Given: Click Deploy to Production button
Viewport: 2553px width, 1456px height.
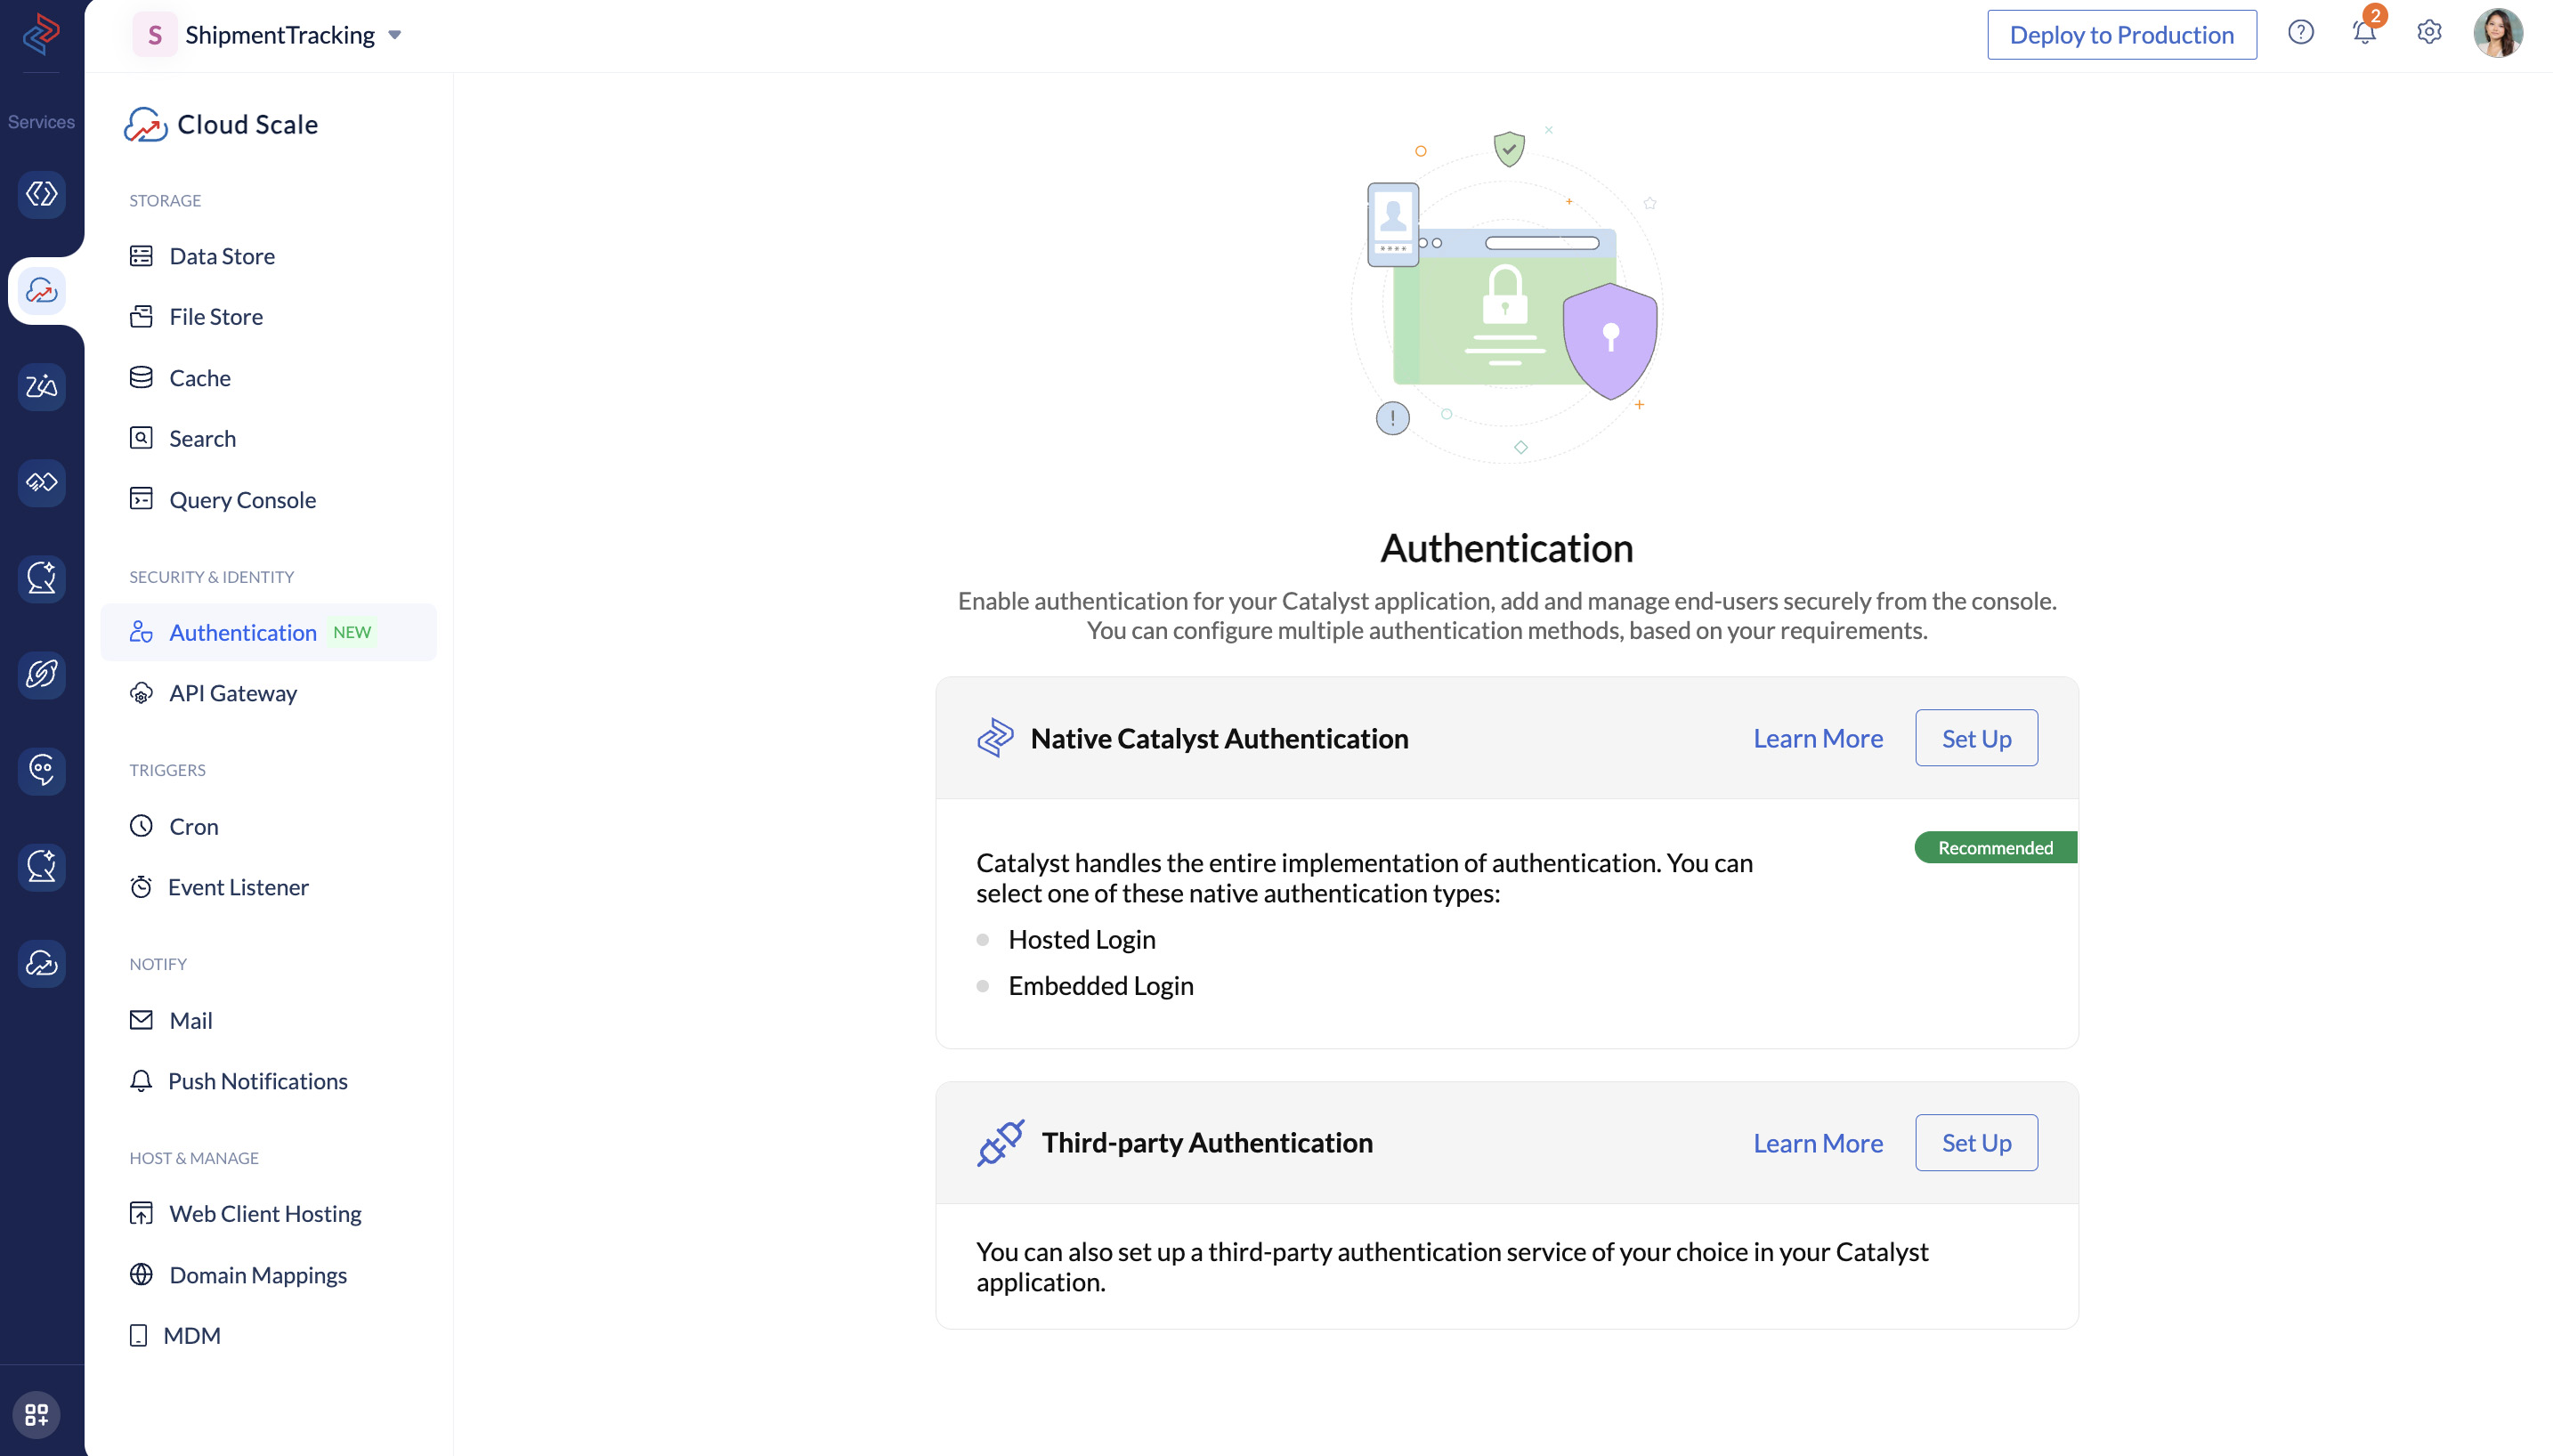Looking at the screenshot, I should 2121,35.
